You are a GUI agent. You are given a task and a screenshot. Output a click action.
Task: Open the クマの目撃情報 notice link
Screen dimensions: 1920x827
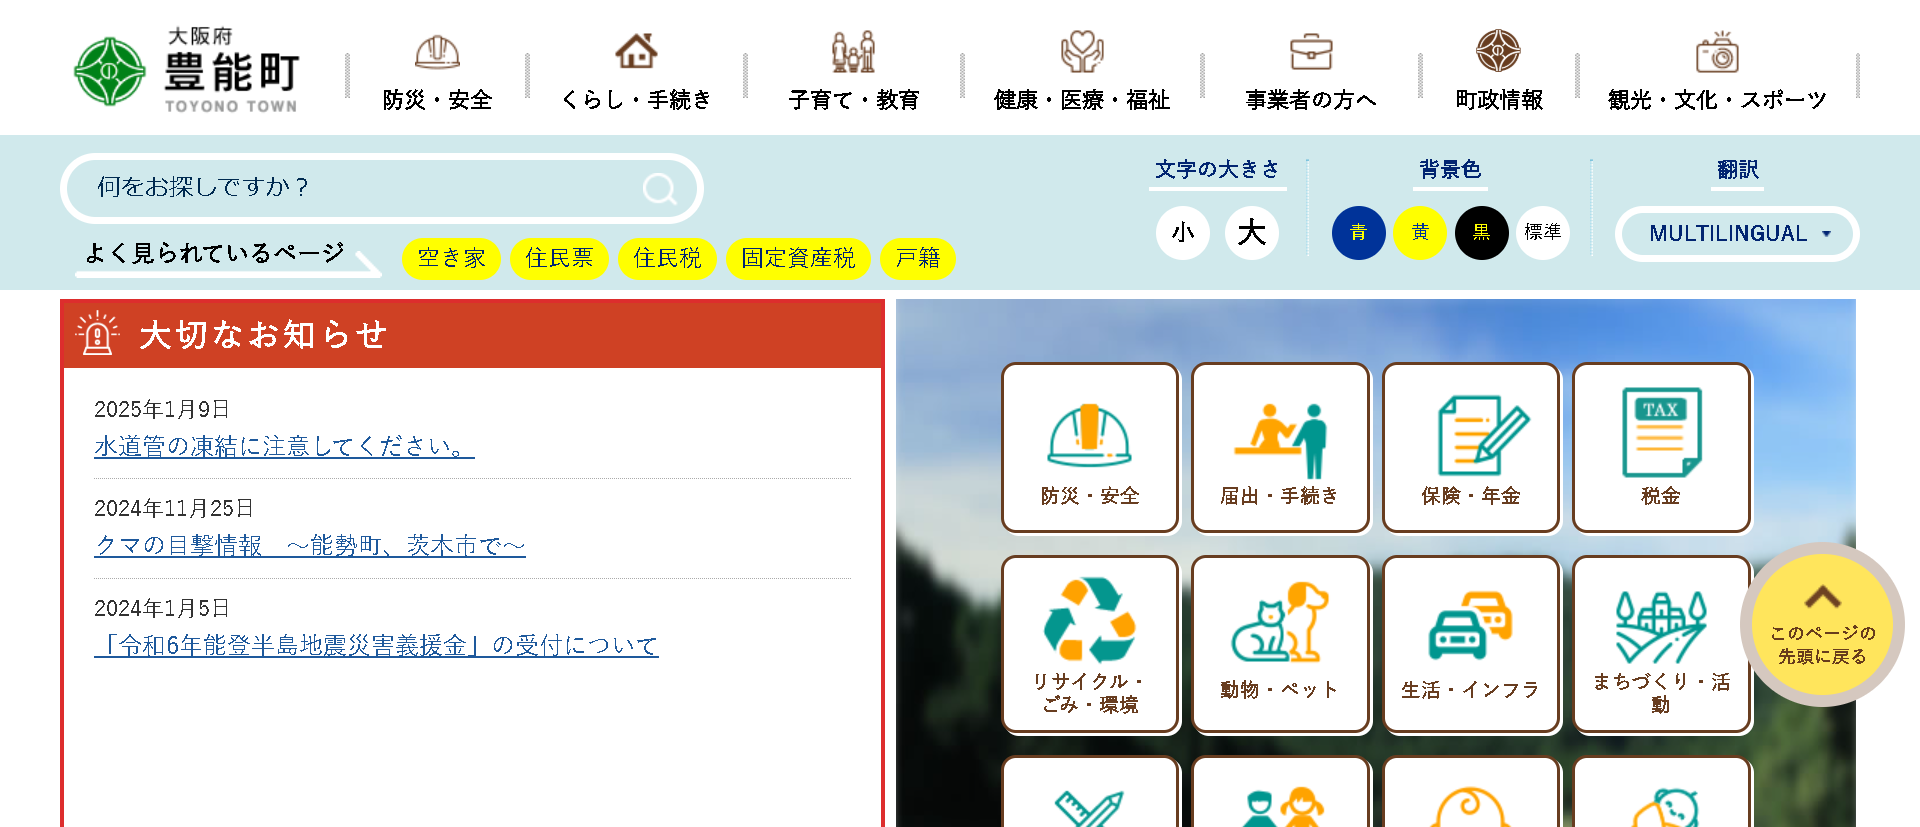pos(310,545)
